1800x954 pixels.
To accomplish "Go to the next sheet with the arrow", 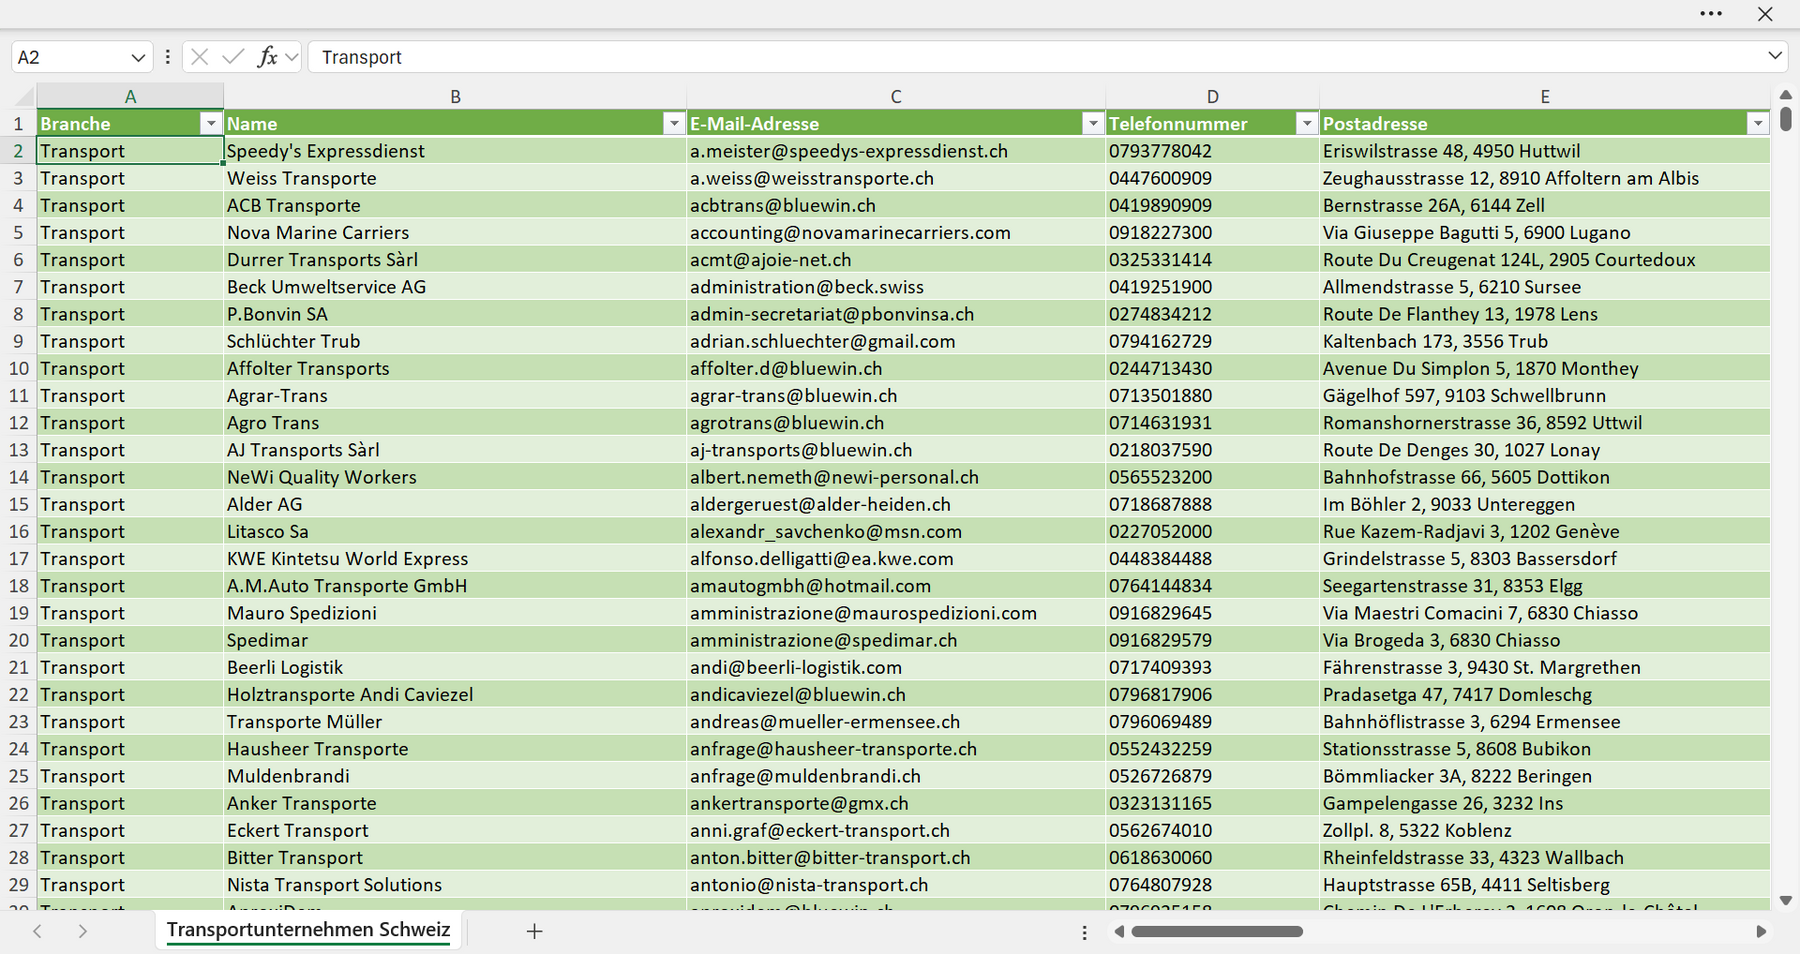I will [83, 931].
